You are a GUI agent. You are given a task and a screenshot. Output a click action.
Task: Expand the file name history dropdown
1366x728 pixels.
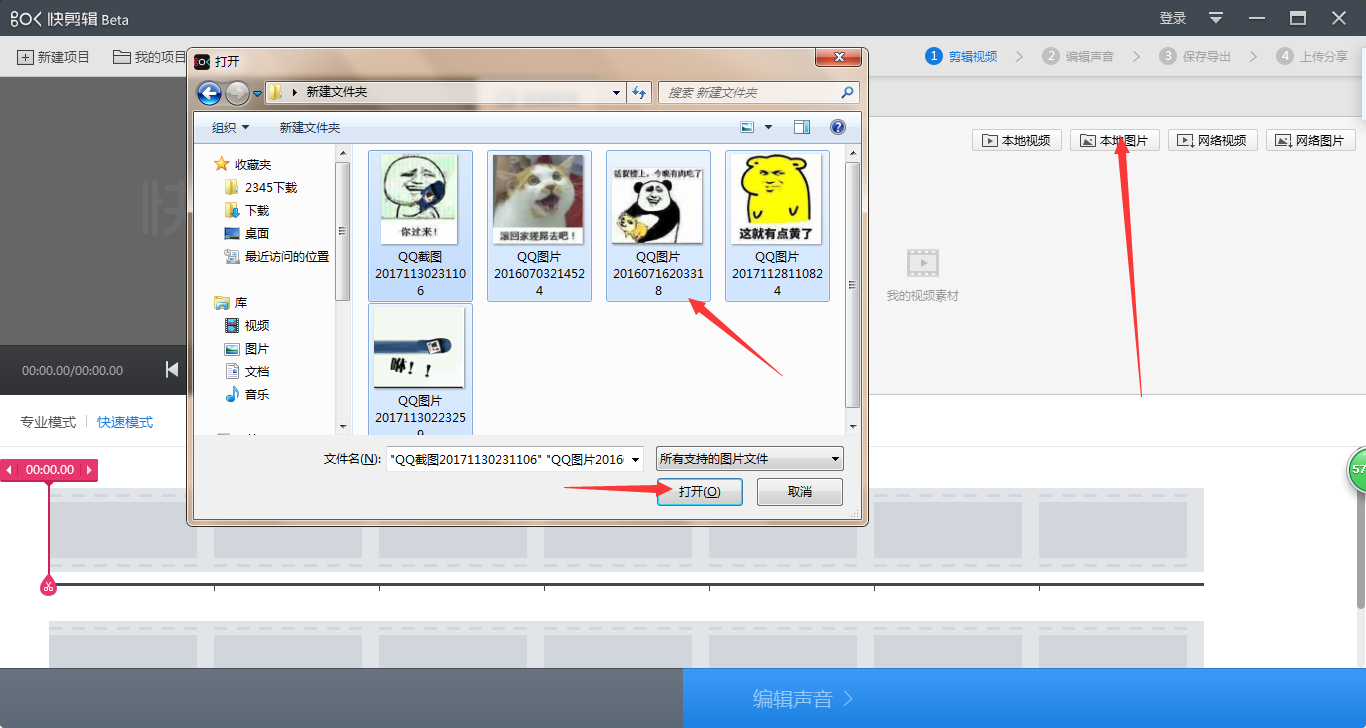click(635, 459)
